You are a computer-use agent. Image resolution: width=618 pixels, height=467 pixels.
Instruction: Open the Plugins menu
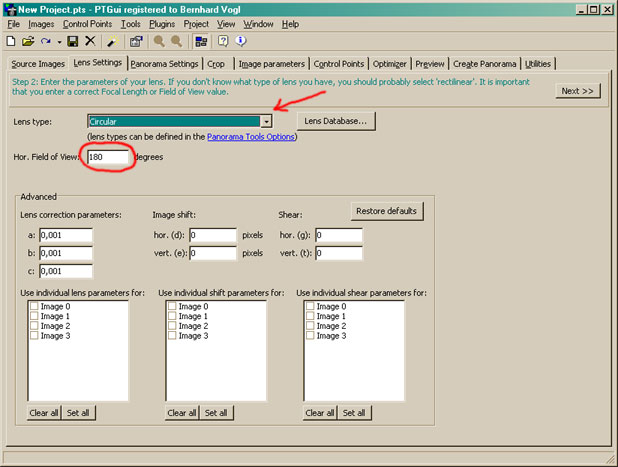(161, 23)
